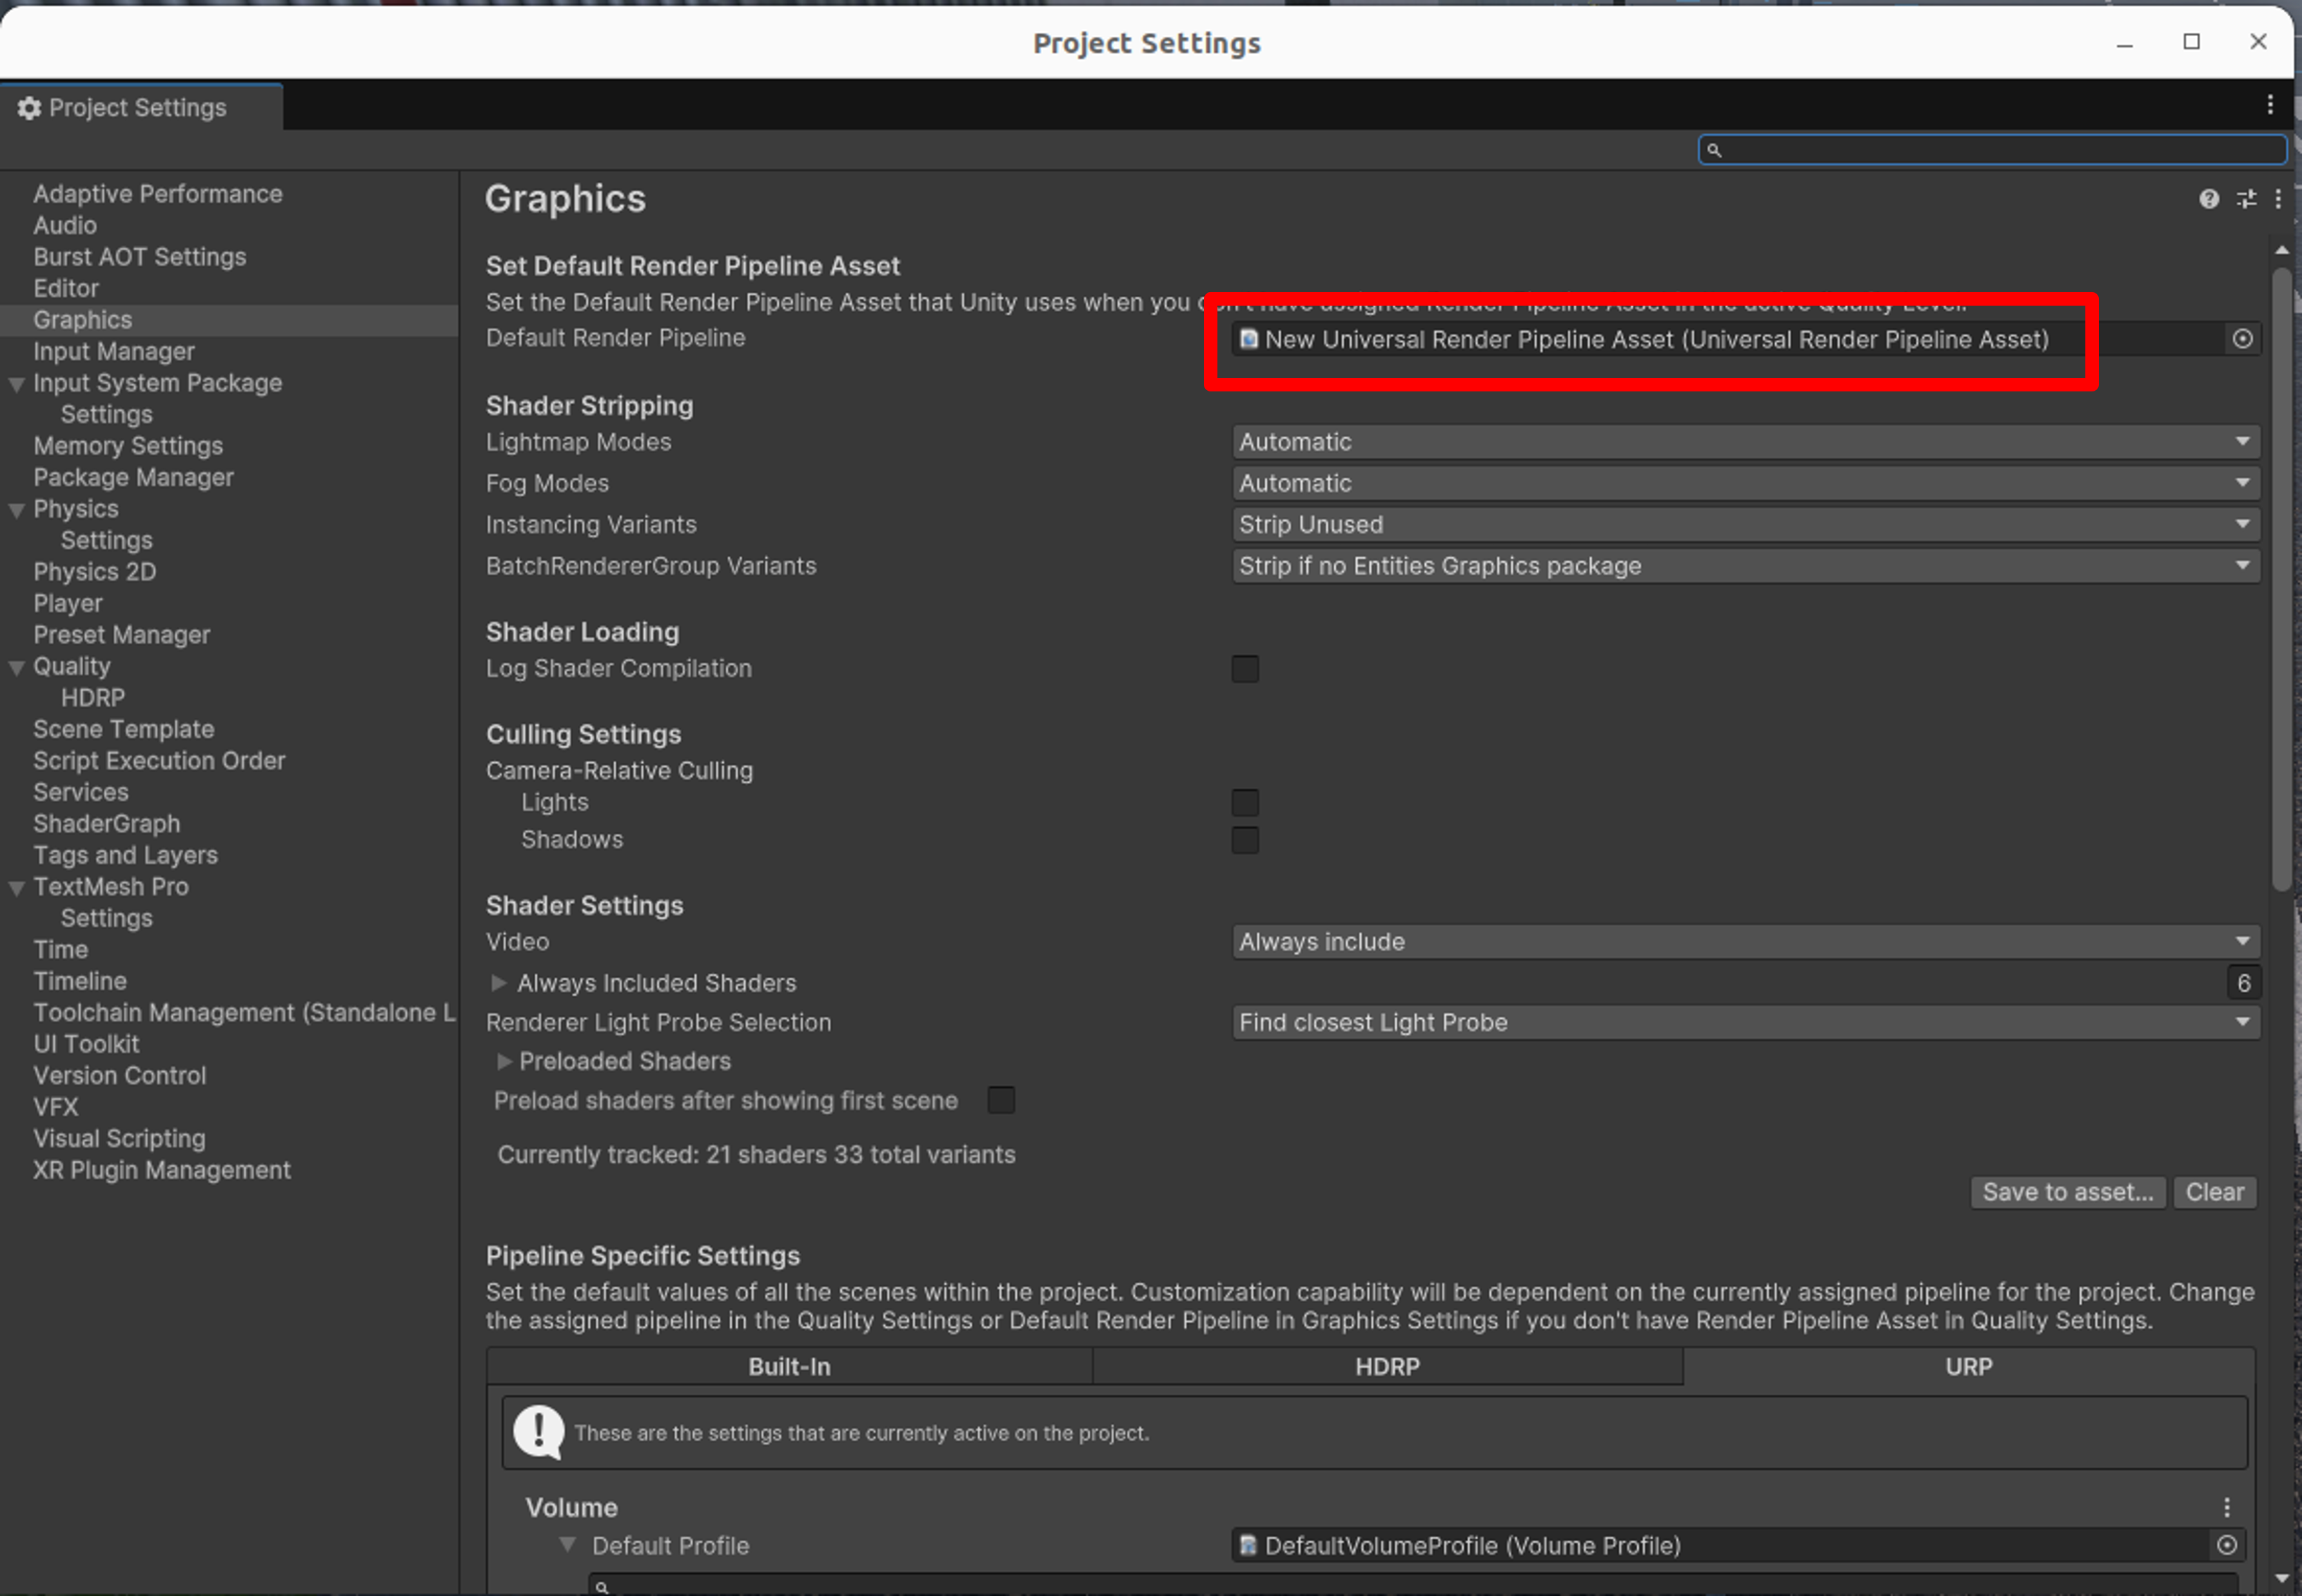Open the Instancing Variants dropdown
This screenshot has width=2302, height=1596.
pyautogui.click(x=1745, y=524)
